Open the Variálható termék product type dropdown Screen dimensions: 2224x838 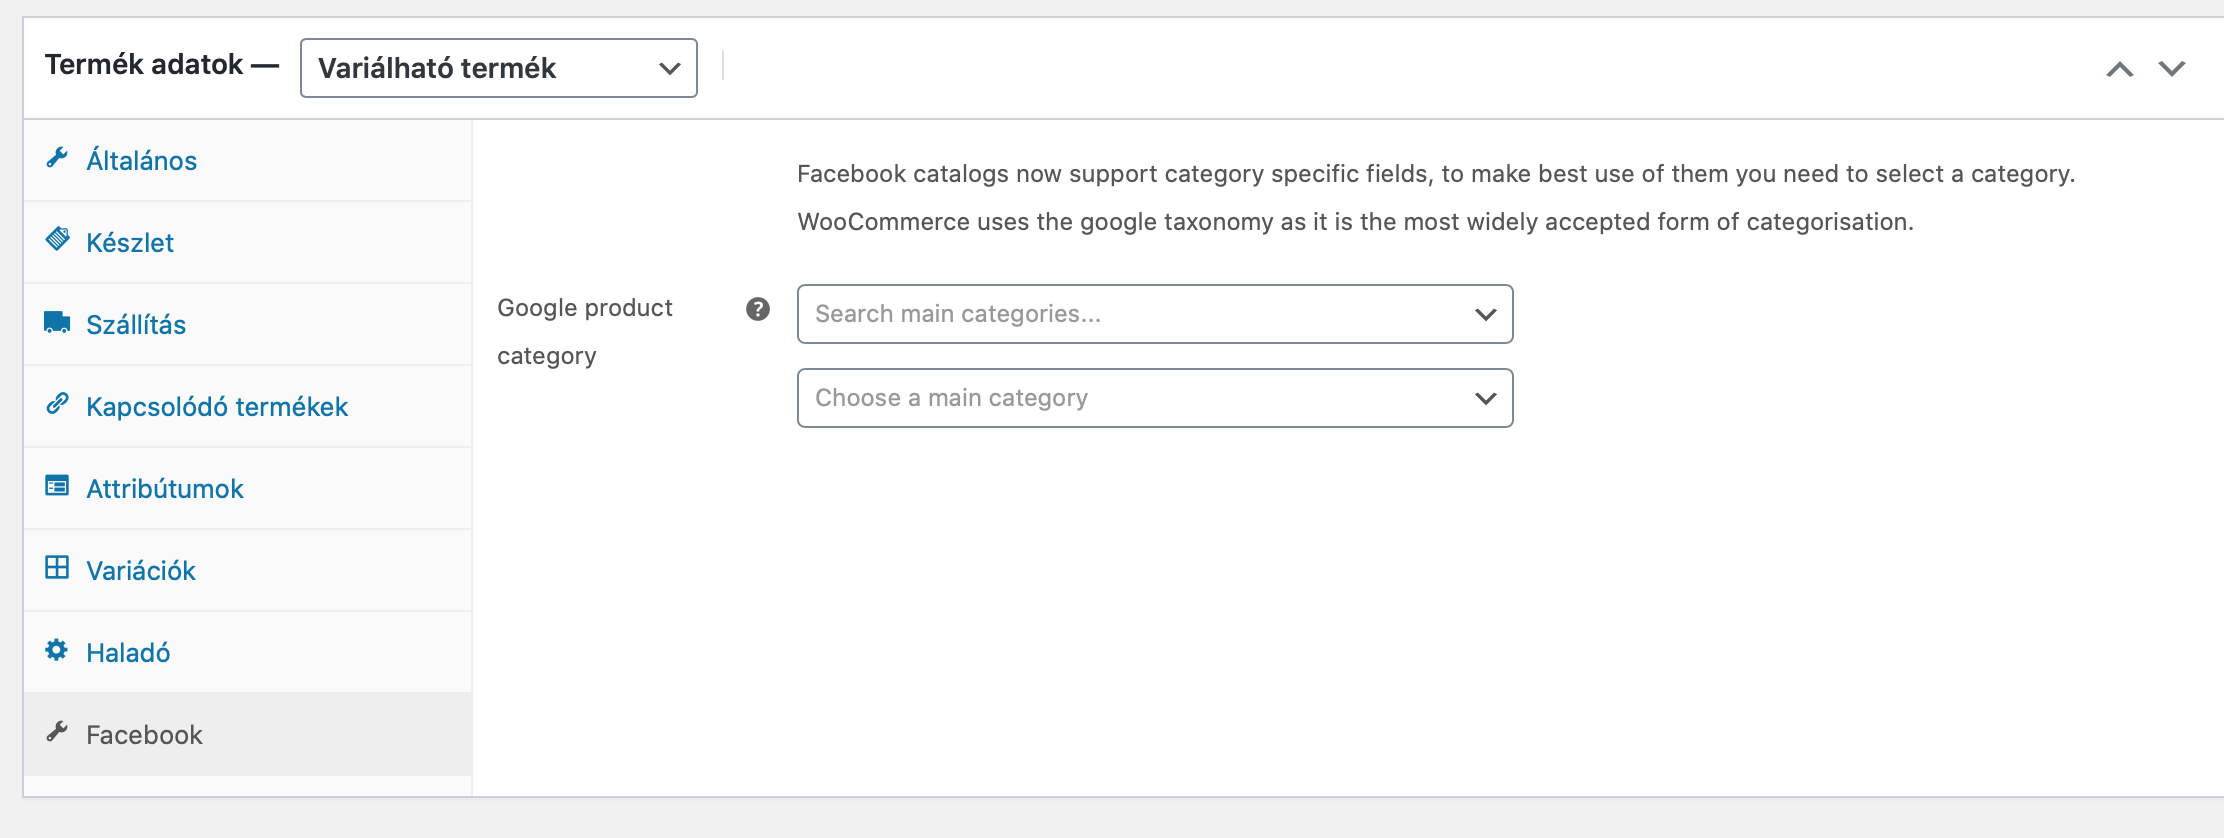tap(498, 68)
